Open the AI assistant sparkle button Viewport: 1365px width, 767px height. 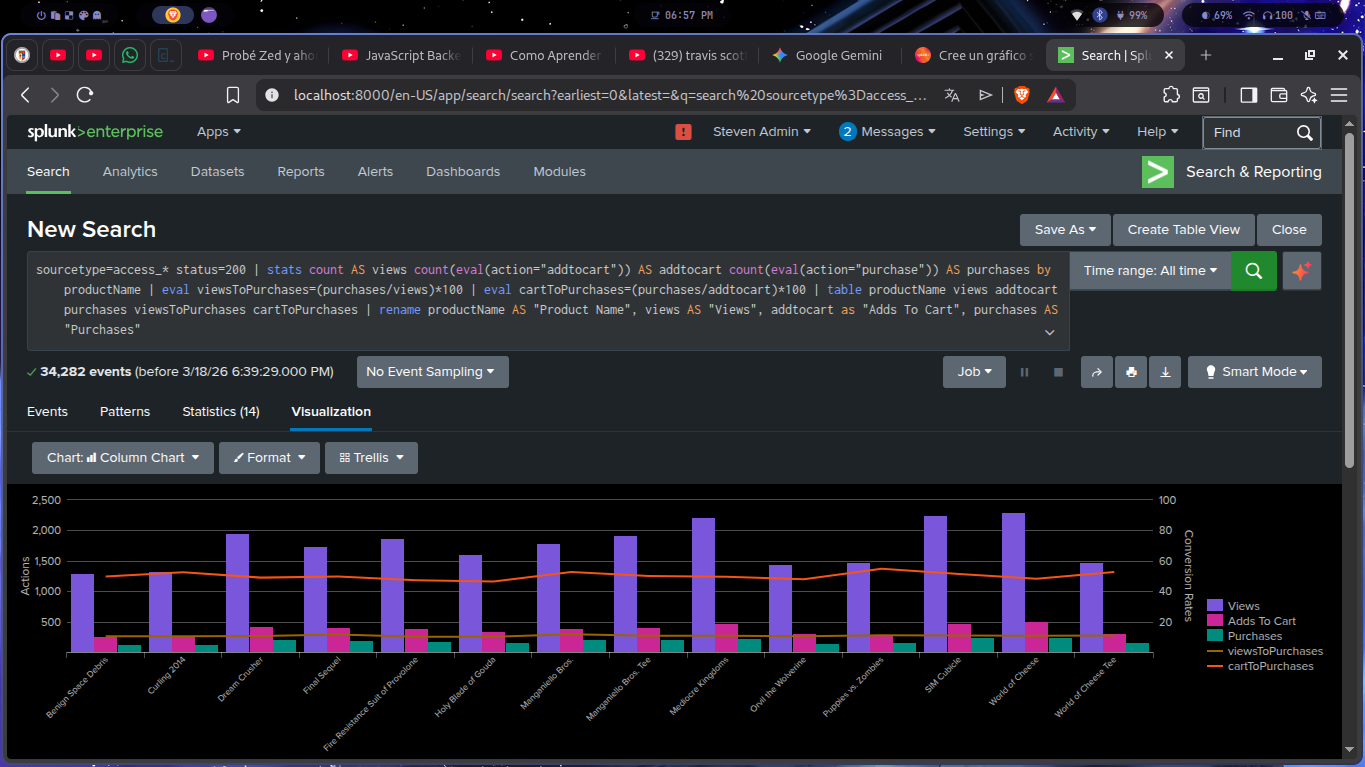(x=1301, y=271)
